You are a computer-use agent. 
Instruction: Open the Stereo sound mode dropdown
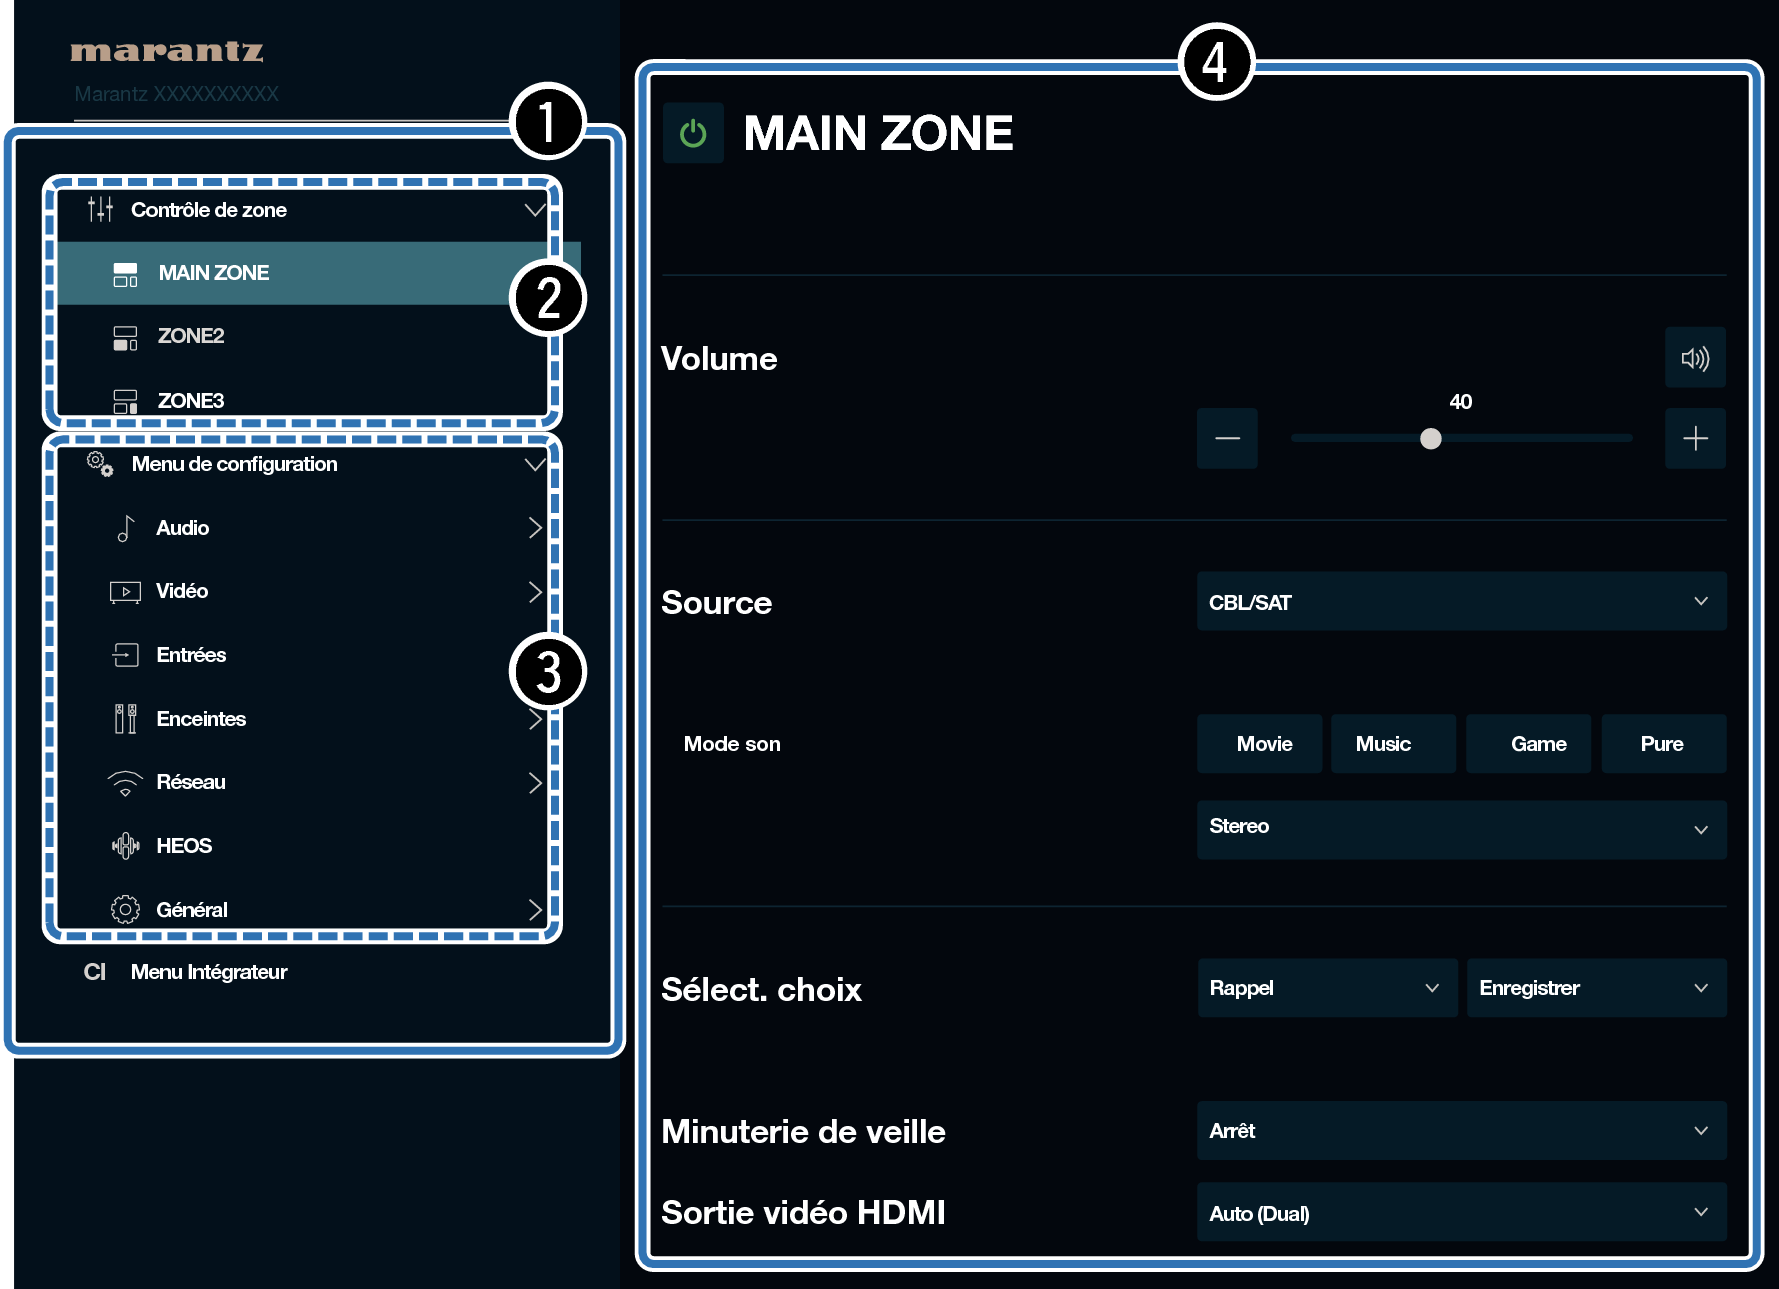[x=1460, y=828]
